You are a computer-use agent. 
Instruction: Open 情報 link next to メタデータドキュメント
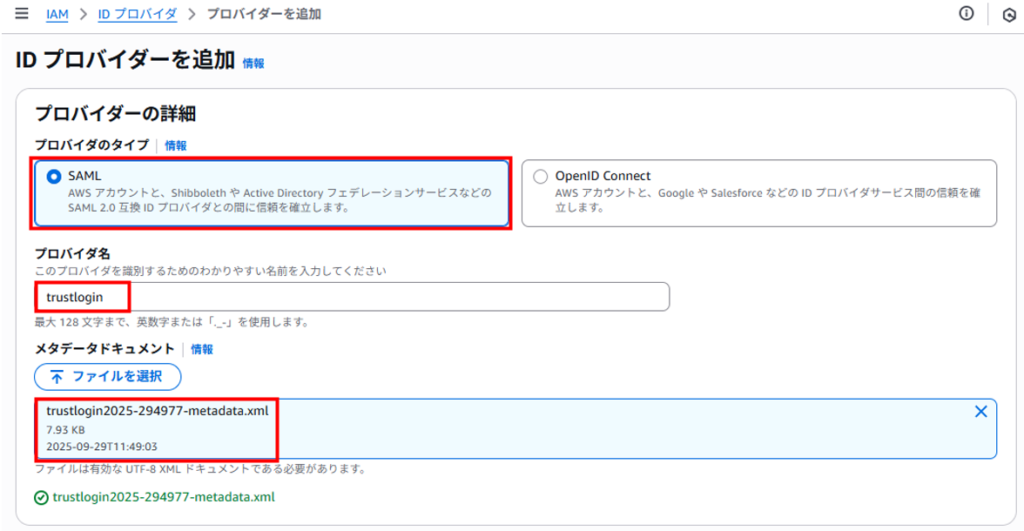[202, 350]
